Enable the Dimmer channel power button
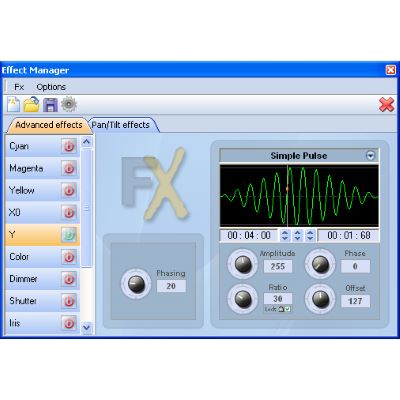 (x=69, y=279)
